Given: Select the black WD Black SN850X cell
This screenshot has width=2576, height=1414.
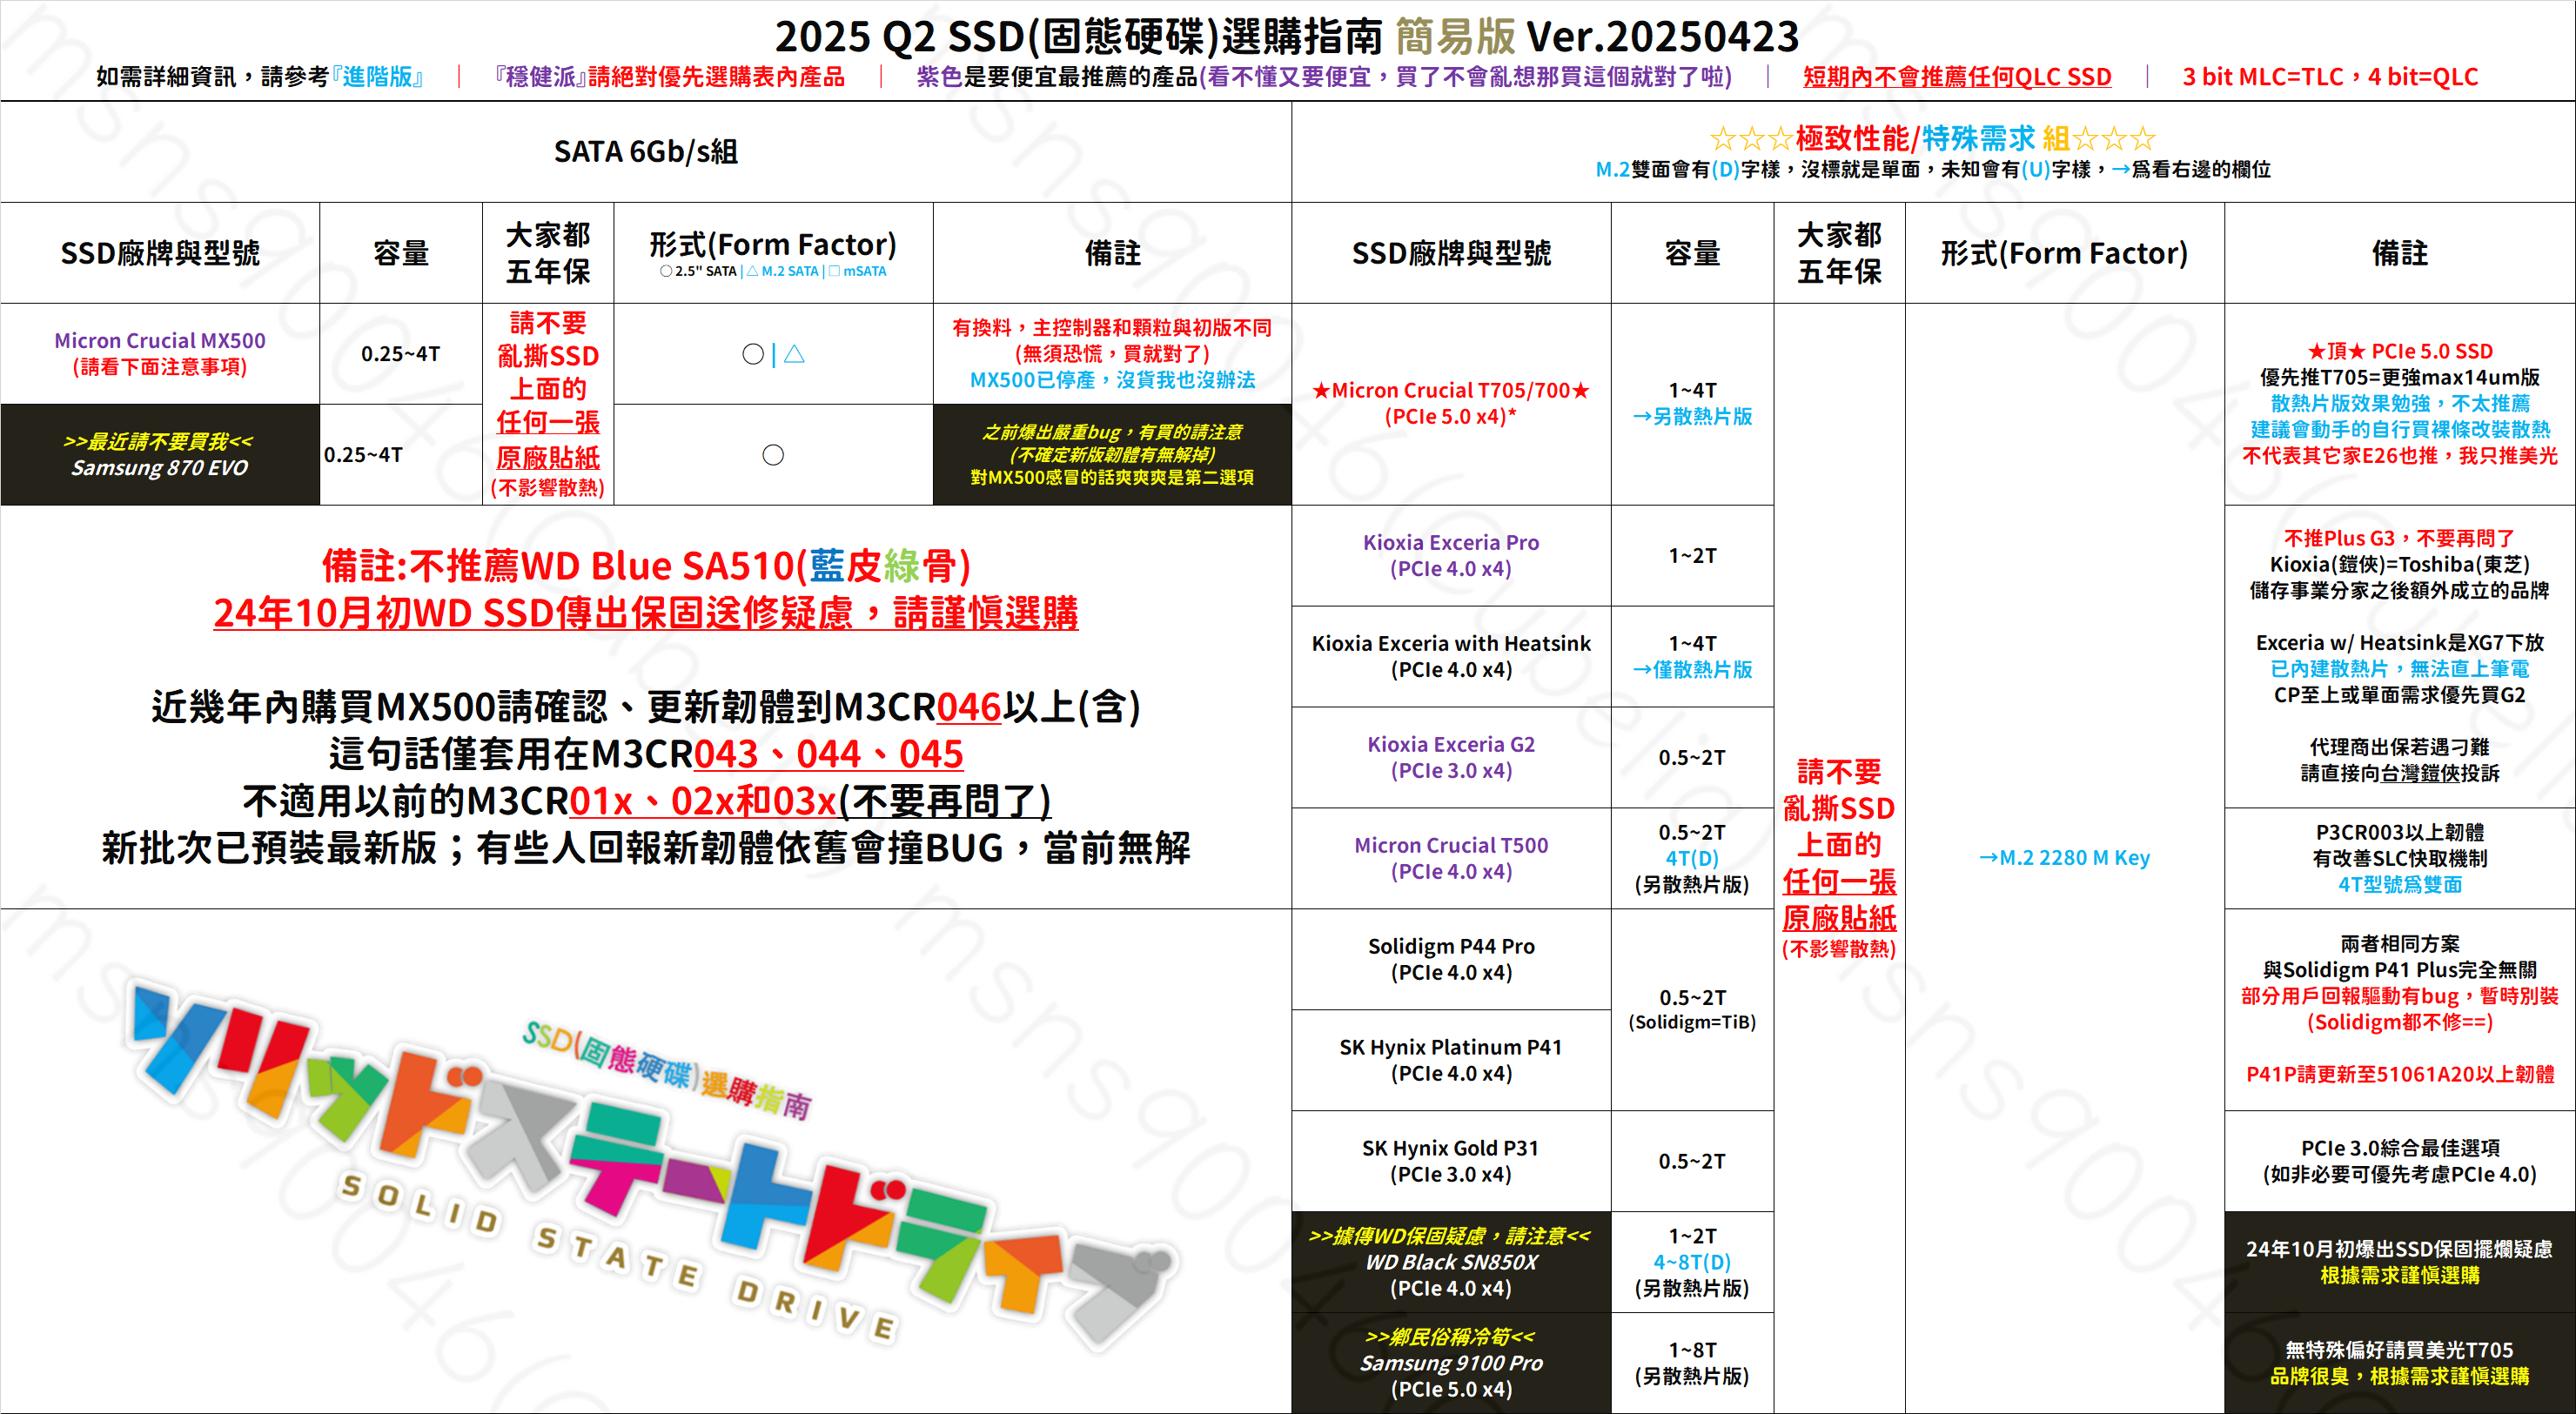Looking at the screenshot, I should (1450, 1262).
